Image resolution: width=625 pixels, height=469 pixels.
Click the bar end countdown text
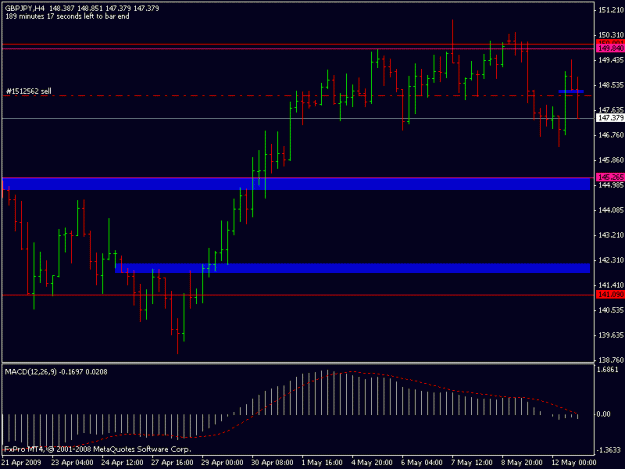click(67, 16)
